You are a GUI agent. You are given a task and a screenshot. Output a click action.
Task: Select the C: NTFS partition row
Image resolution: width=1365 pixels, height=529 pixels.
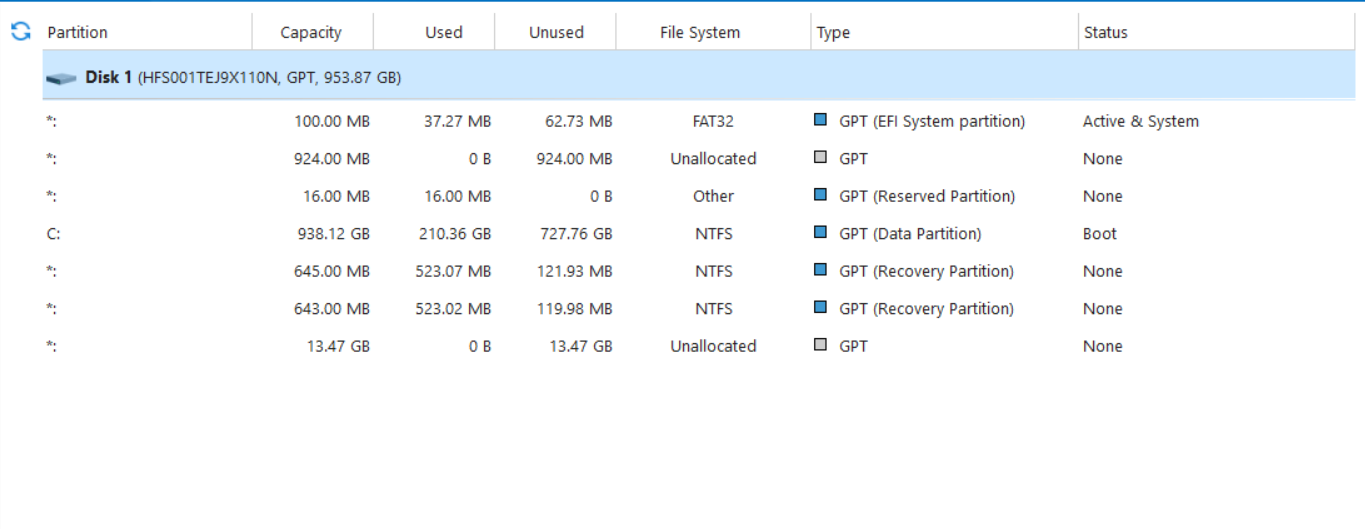[600, 234]
